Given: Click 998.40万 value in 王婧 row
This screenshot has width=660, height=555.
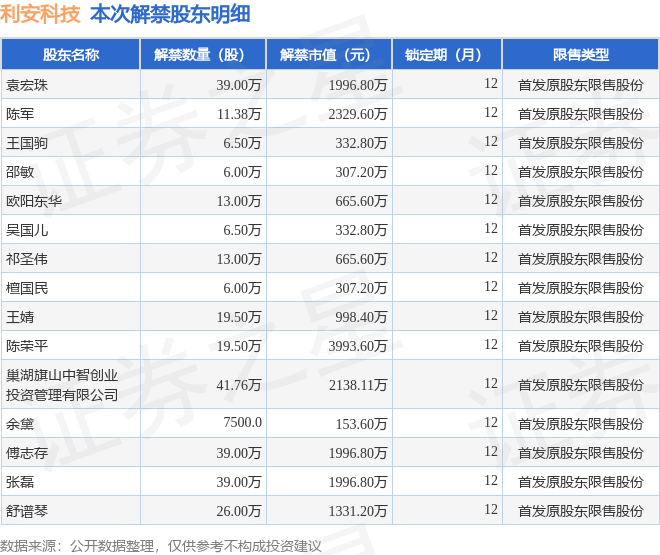Looking at the screenshot, I should pos(361,317).
